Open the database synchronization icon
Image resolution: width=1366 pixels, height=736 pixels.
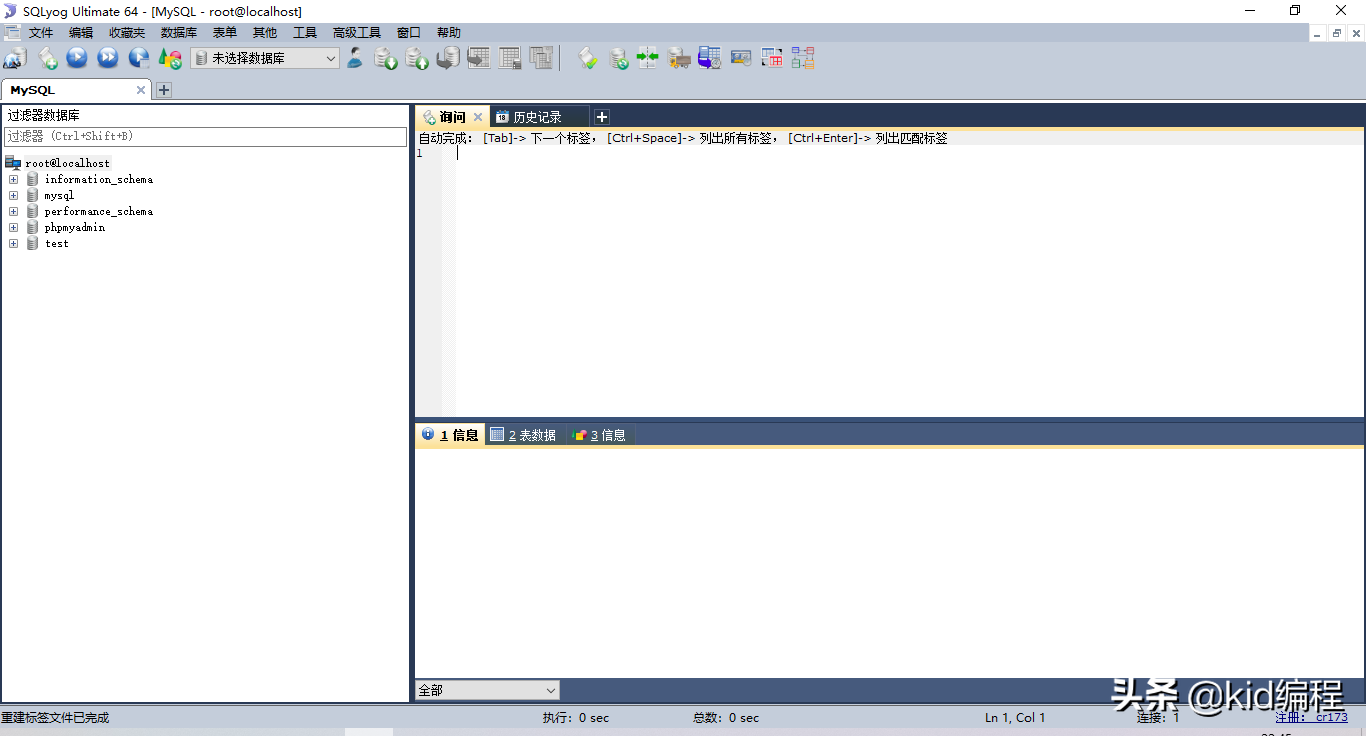tap(619, 57)
